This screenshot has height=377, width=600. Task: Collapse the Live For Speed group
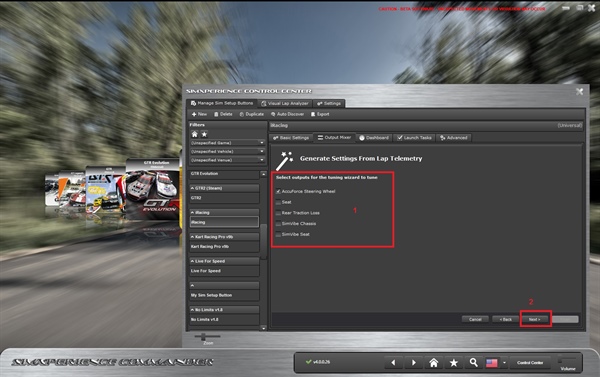pos(192,261)
